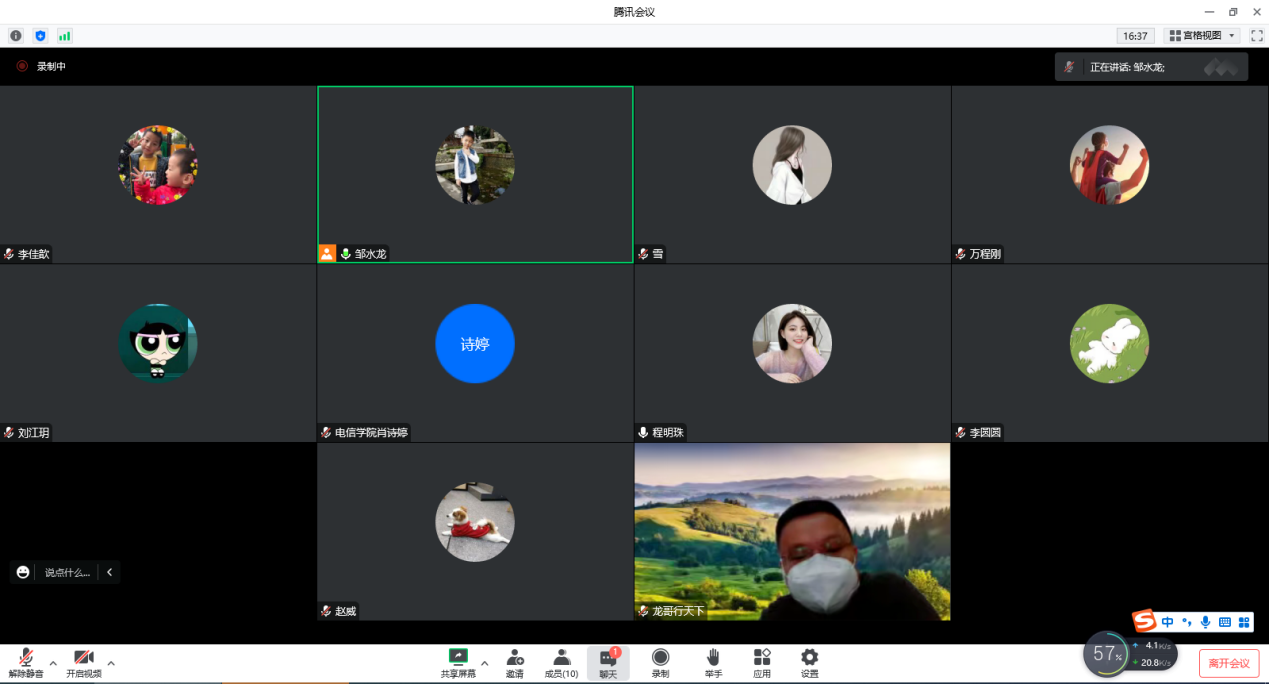Viewport: 1269px width, 684px height.
Task: Click the 说点什么 chat input box
Action: click(x=67, y=573)
